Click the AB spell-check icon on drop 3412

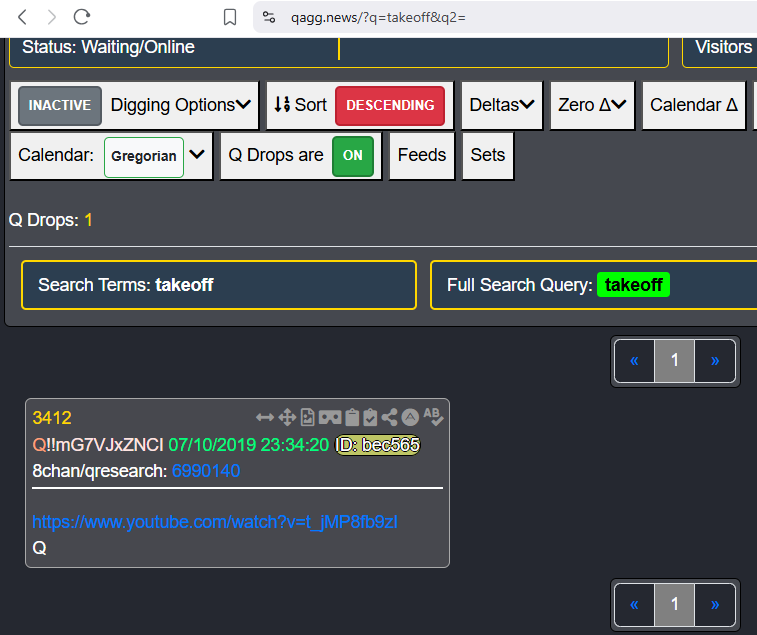pos(433,417)
